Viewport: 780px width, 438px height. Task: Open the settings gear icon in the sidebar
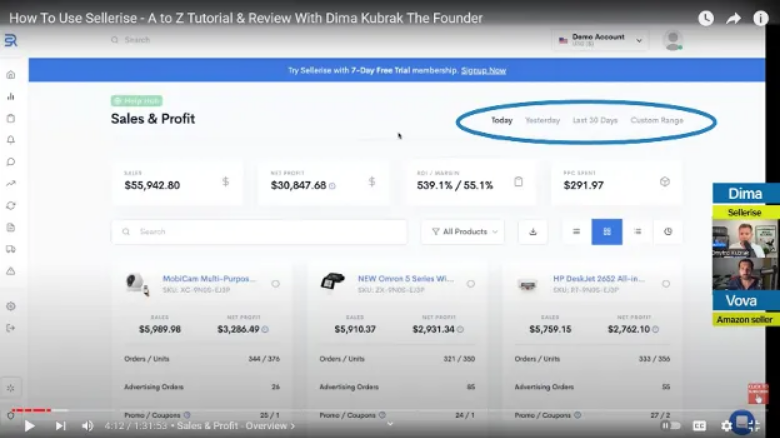pos(11,306)
